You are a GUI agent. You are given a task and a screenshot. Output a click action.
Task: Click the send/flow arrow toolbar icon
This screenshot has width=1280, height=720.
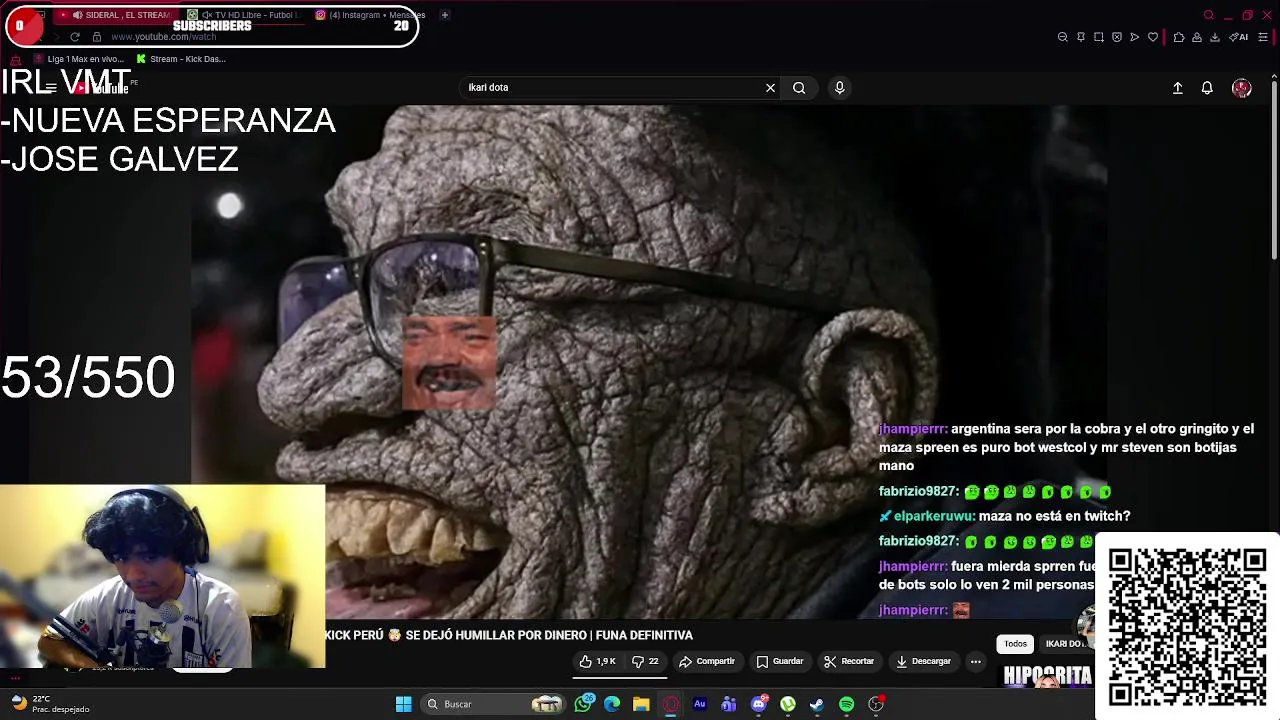click(1135, 37)
